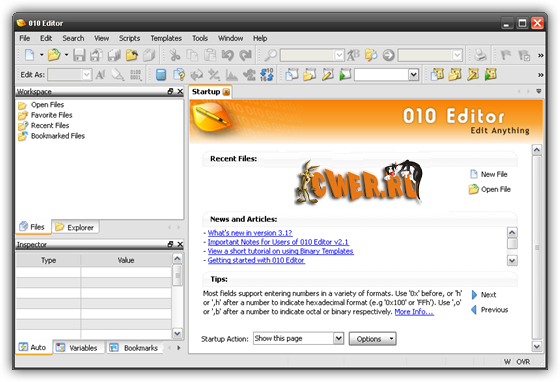Click the startup page vertical scrollbar
The image size is (560, 382).
coord(536,247)
